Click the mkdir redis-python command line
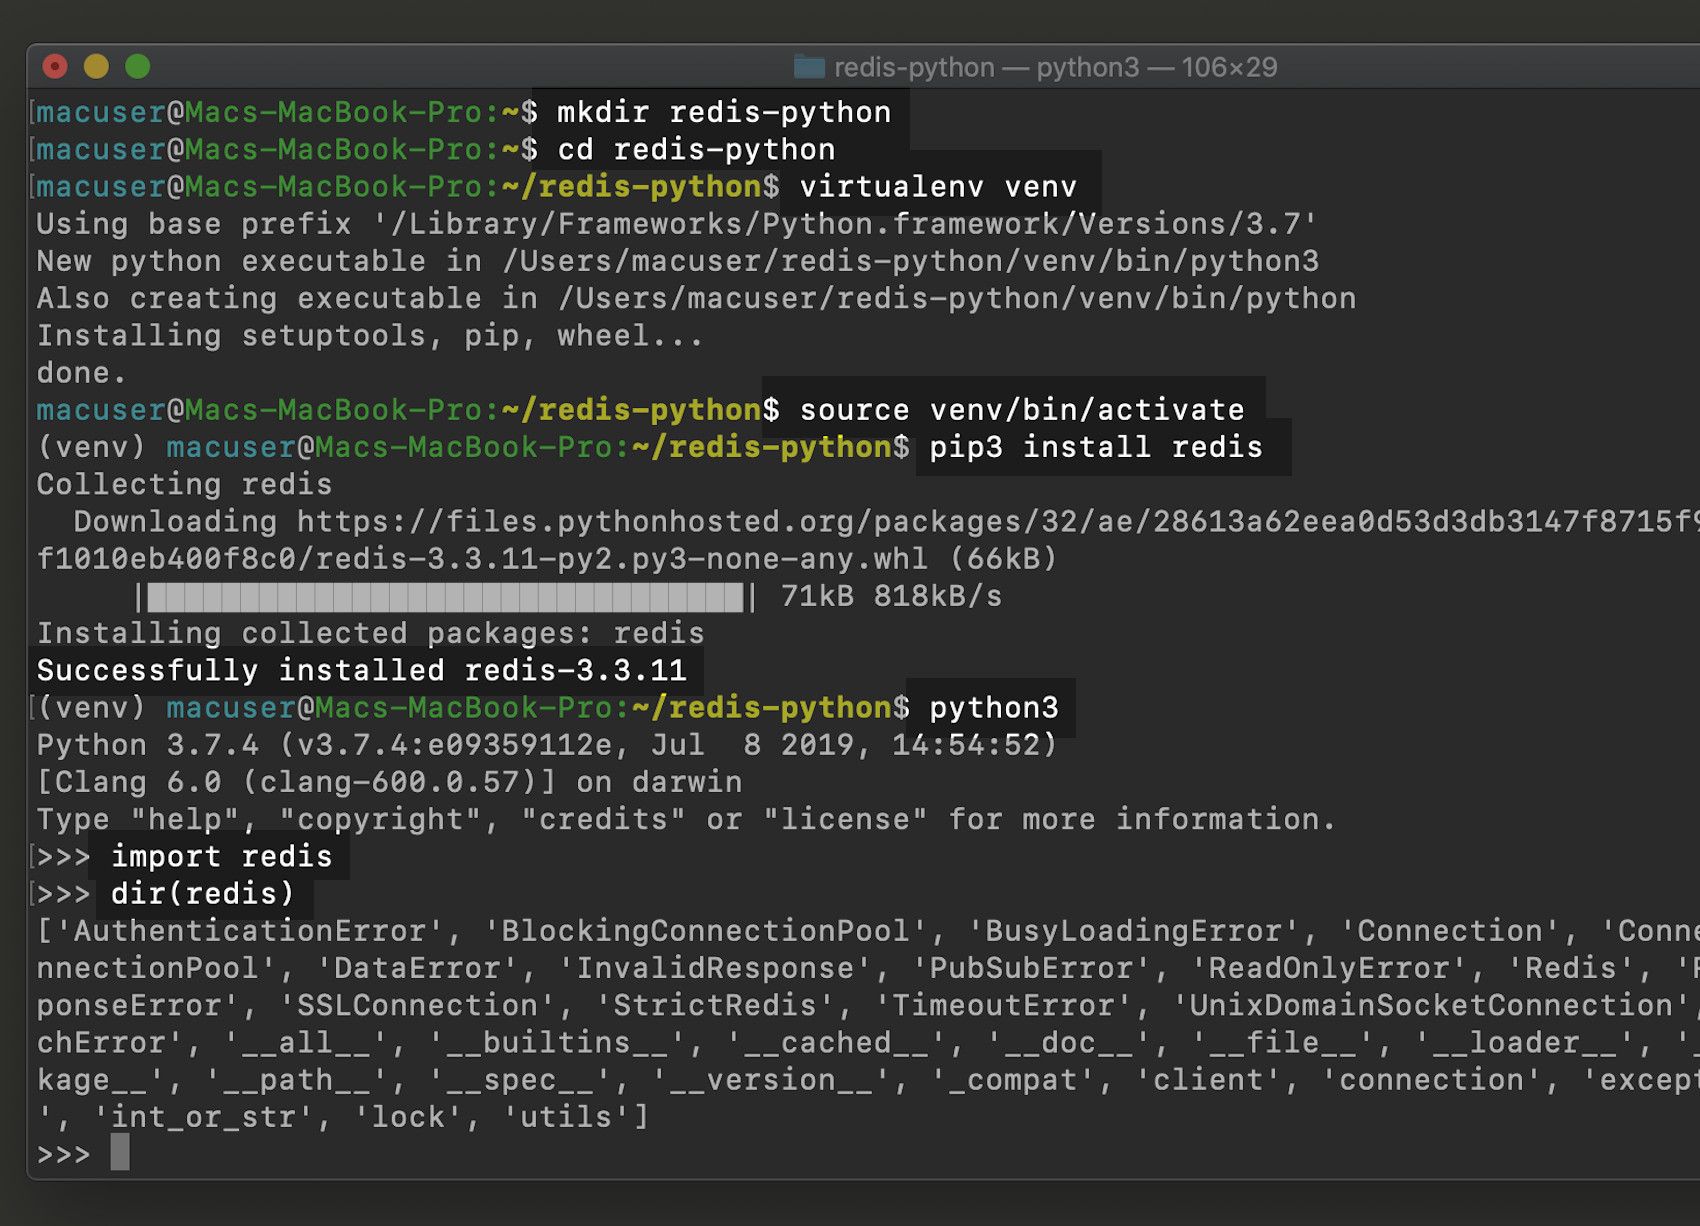The image size is (1700, 1226). [x=722, y=112]
